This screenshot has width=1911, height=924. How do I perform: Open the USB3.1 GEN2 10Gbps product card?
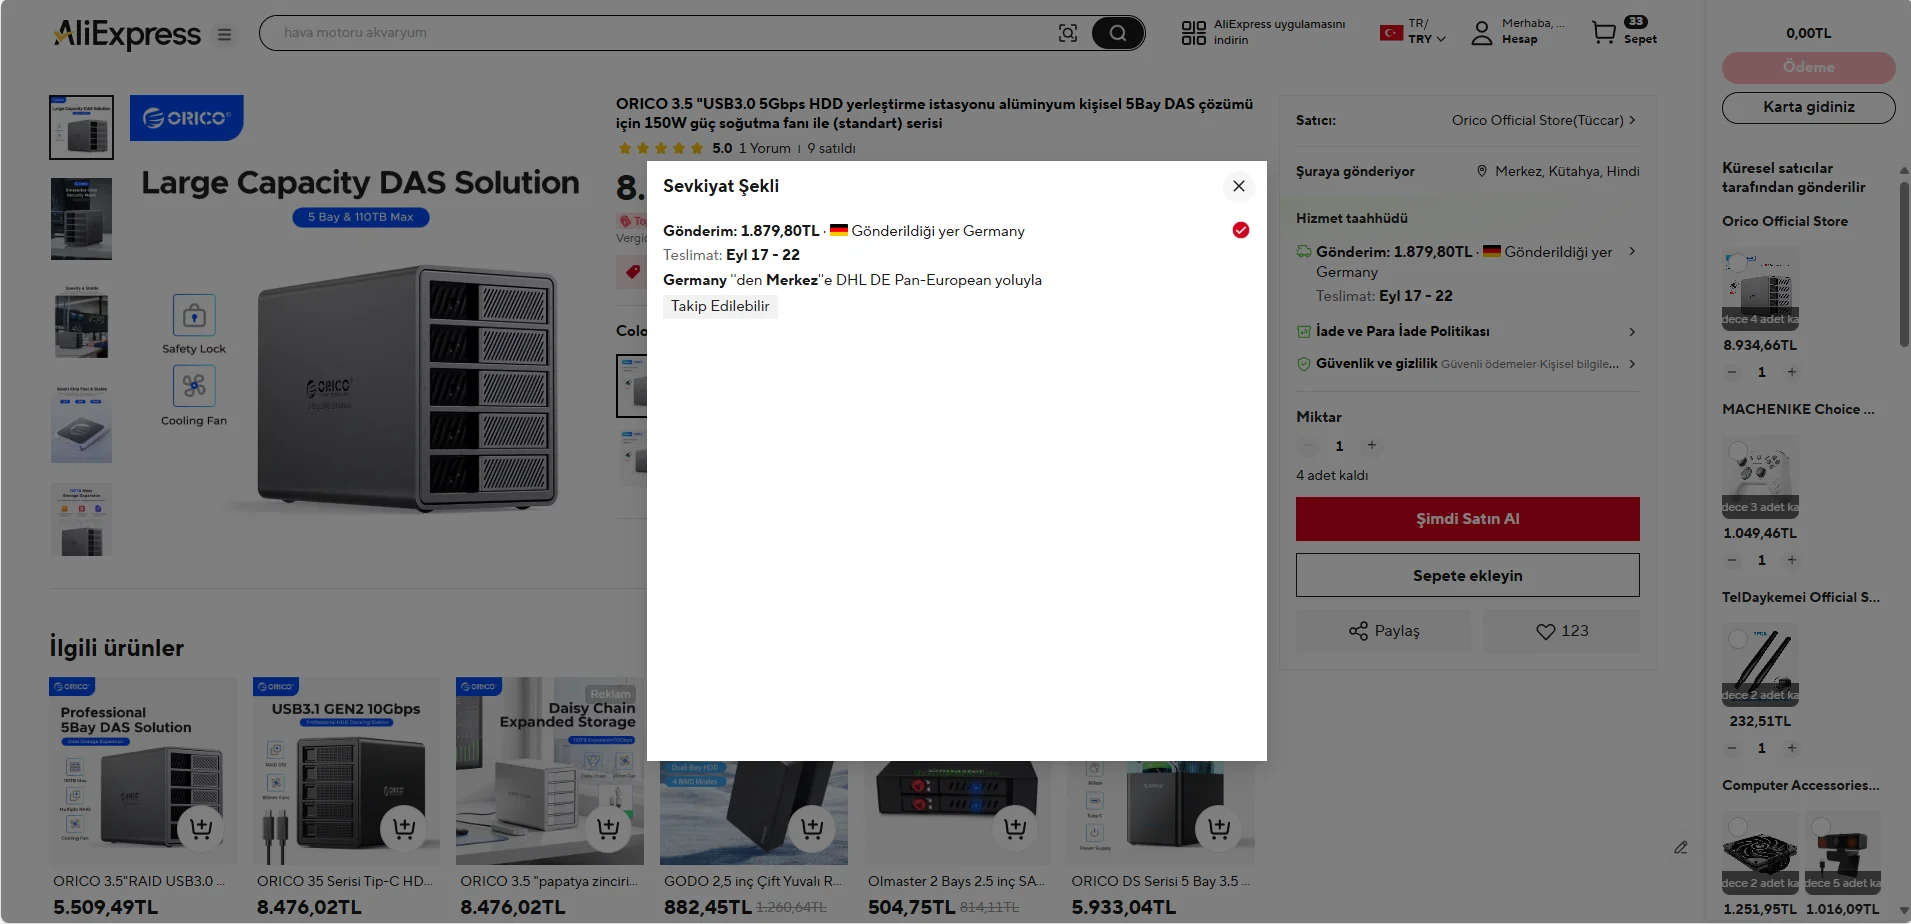click(346, 771)
